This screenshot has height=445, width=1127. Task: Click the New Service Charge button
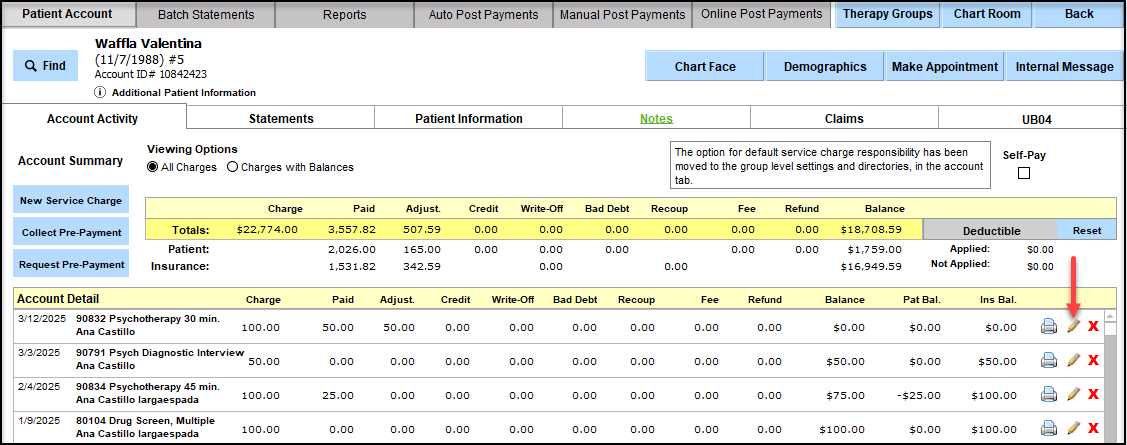pos(71,200)
